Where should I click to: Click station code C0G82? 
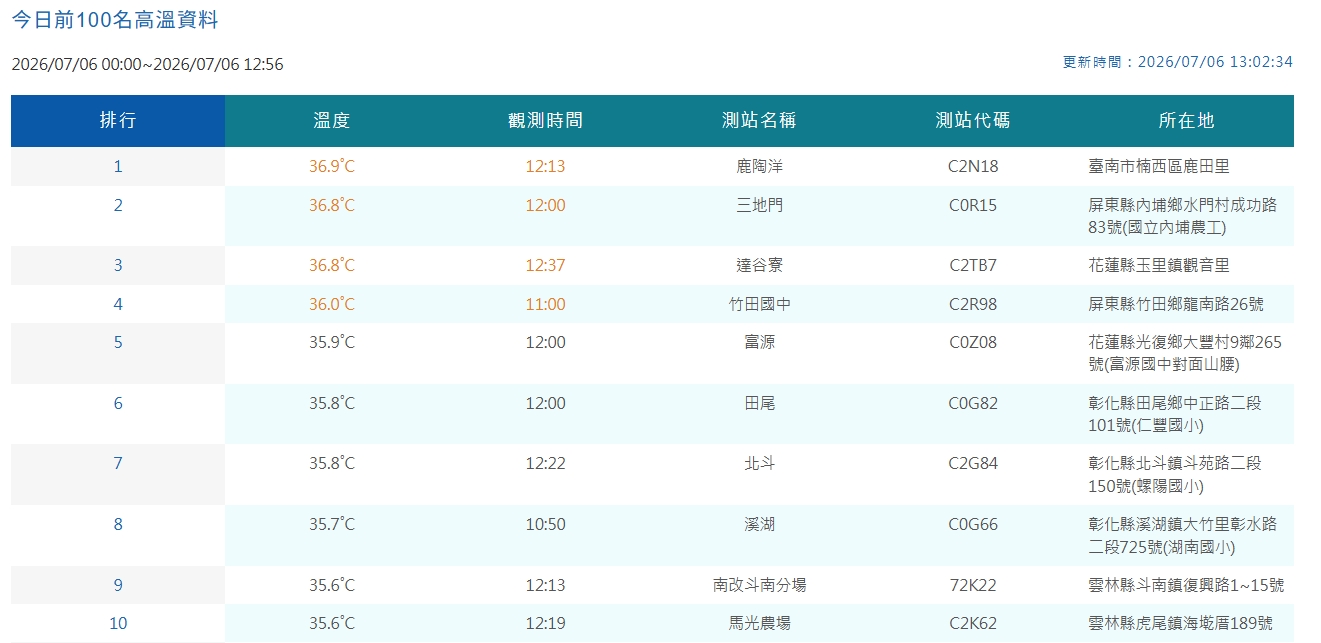[973, 403]
